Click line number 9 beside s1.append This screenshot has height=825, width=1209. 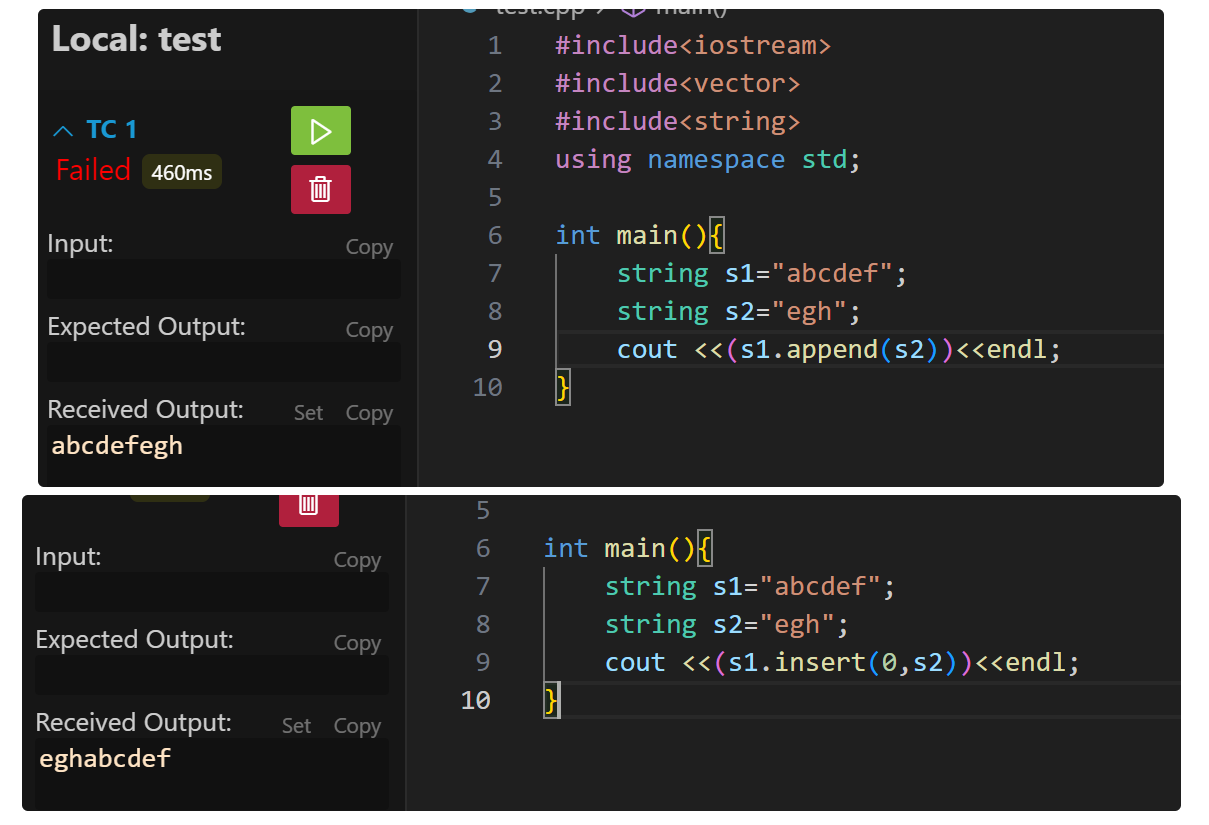[x=495, y=349]
